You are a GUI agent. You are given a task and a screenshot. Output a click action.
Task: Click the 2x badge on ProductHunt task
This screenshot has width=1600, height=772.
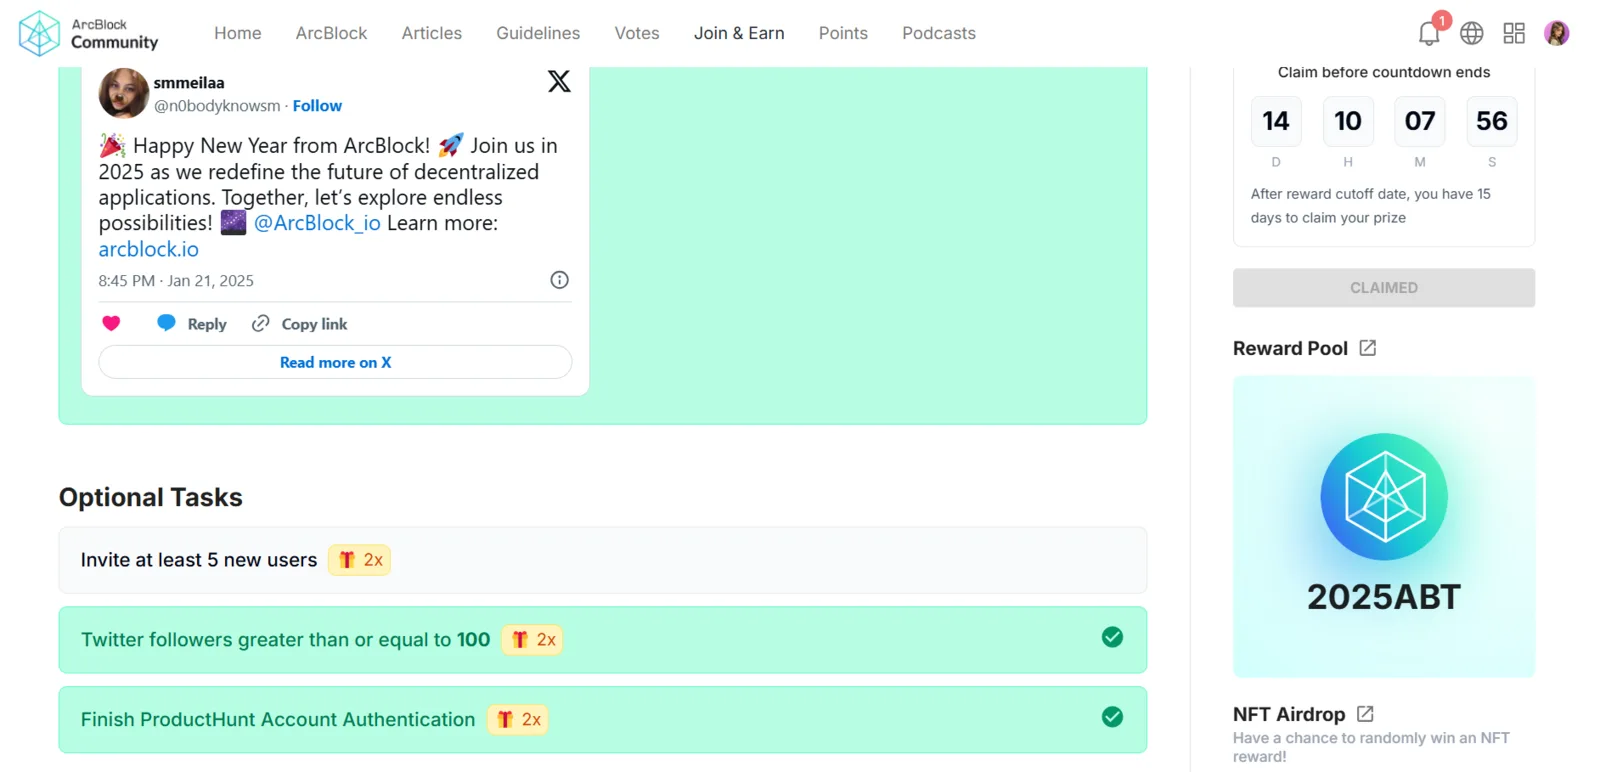click(x=518, y=720)
